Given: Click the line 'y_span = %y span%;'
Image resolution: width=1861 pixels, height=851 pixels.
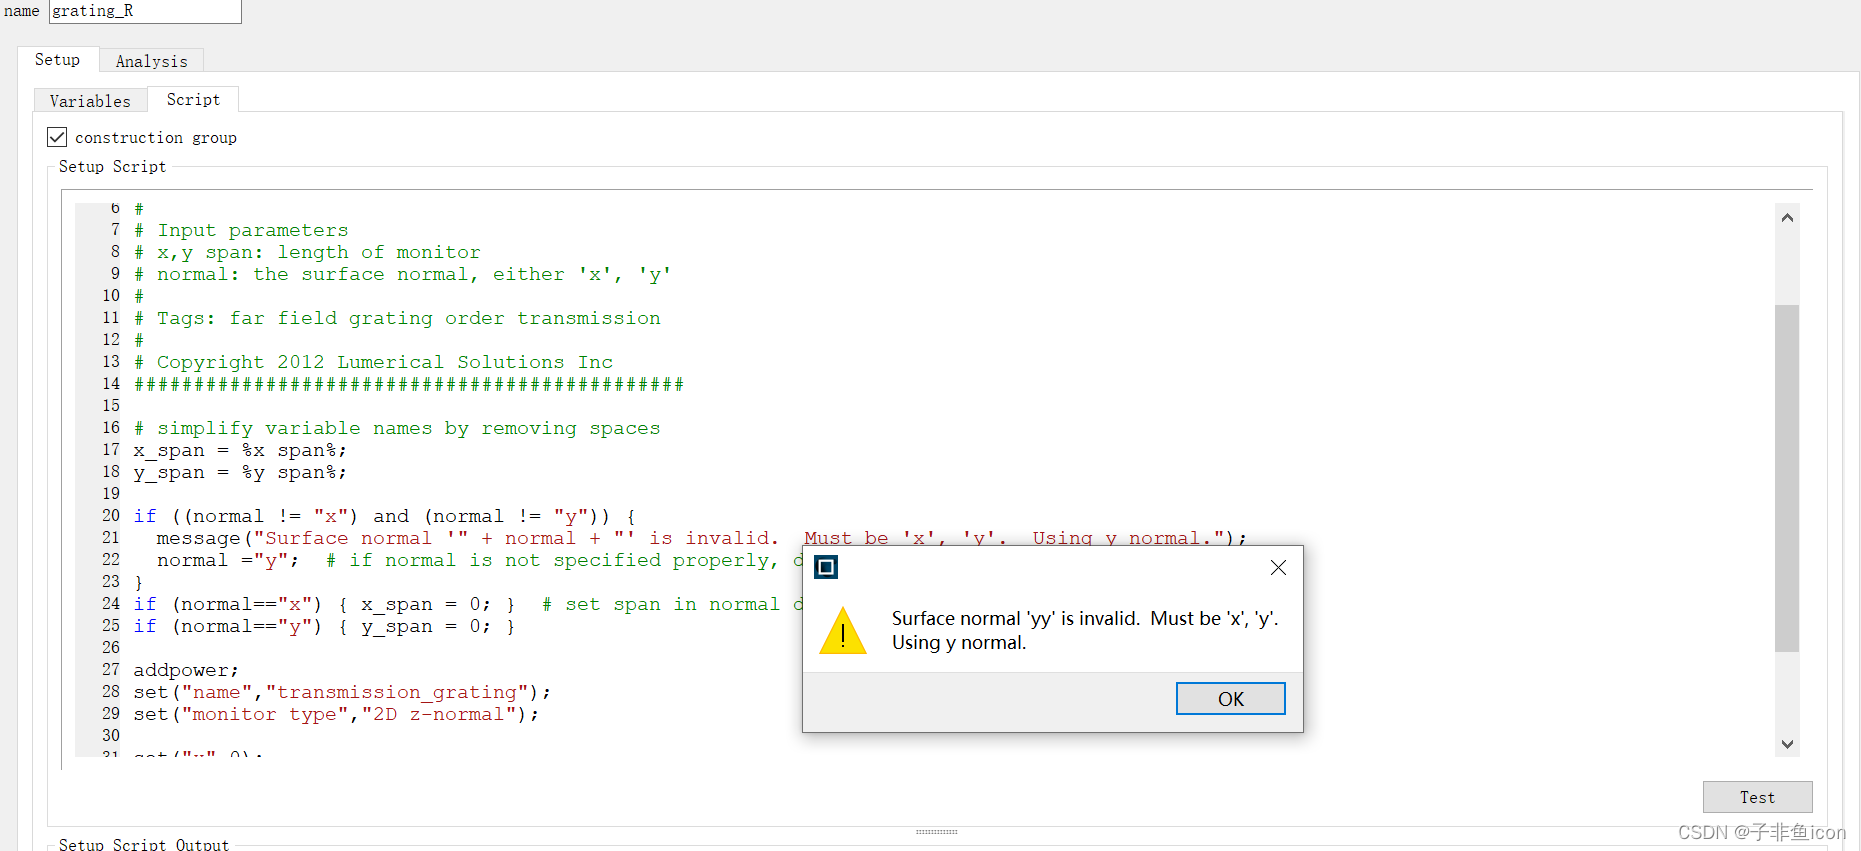Looking at the screenshot, I should click(x=240, y=472).
